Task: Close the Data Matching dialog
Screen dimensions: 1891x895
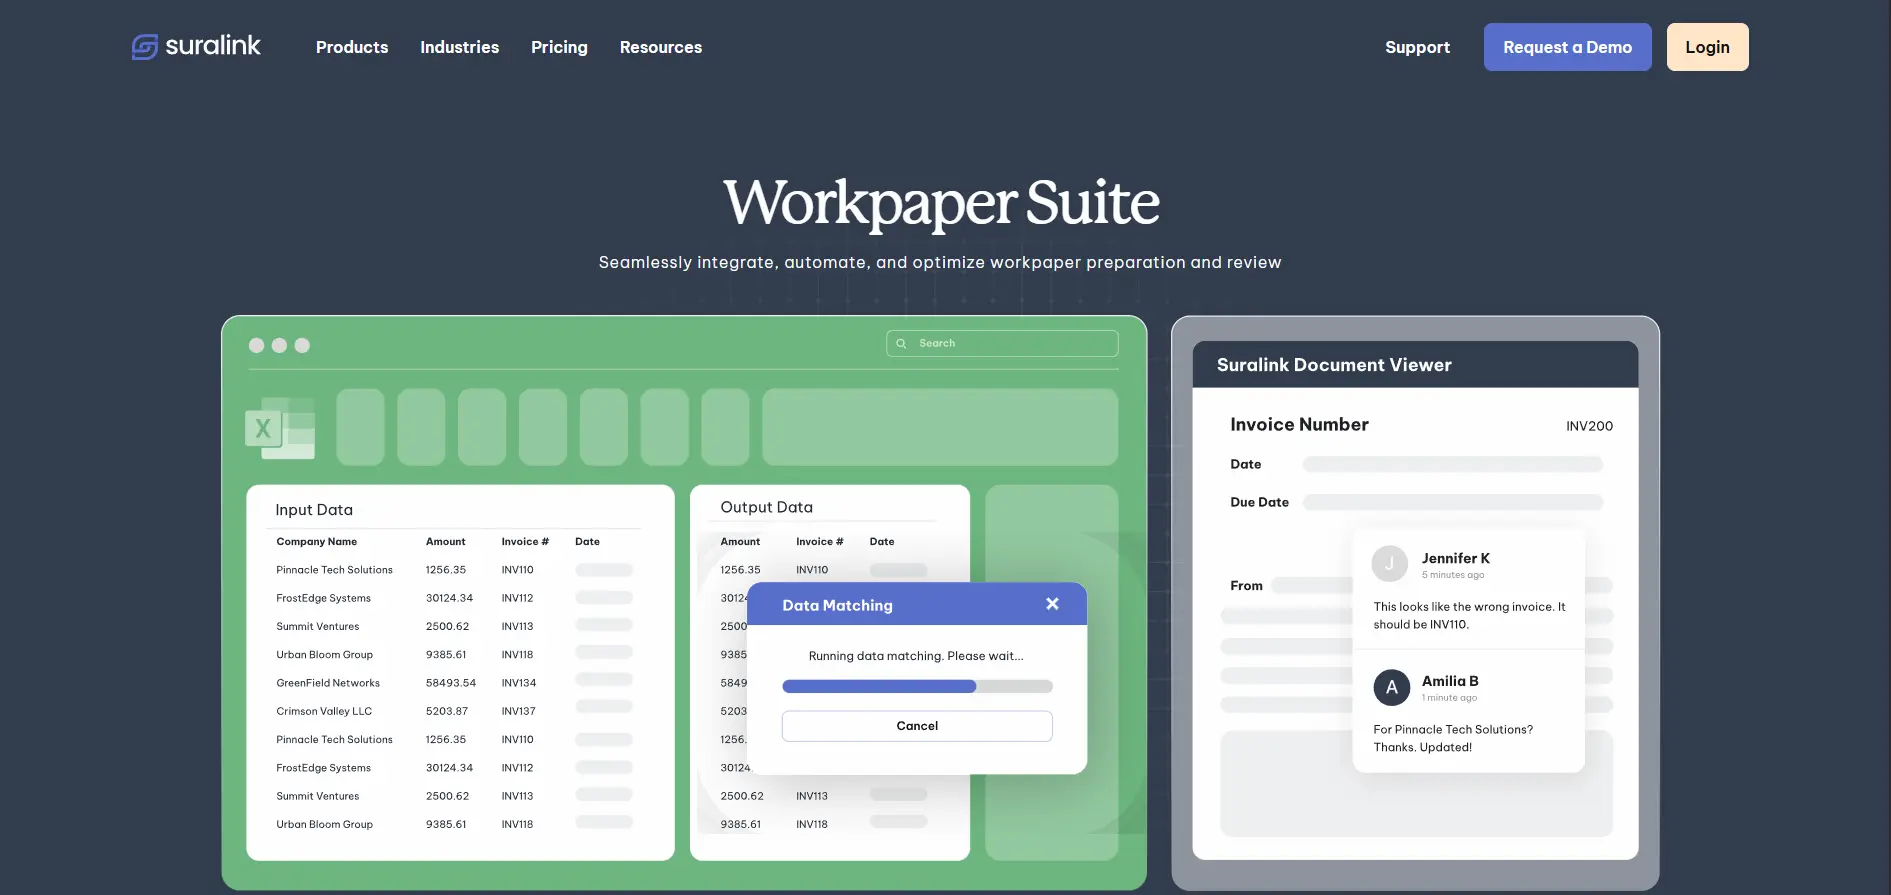Action: point(1052,604)
